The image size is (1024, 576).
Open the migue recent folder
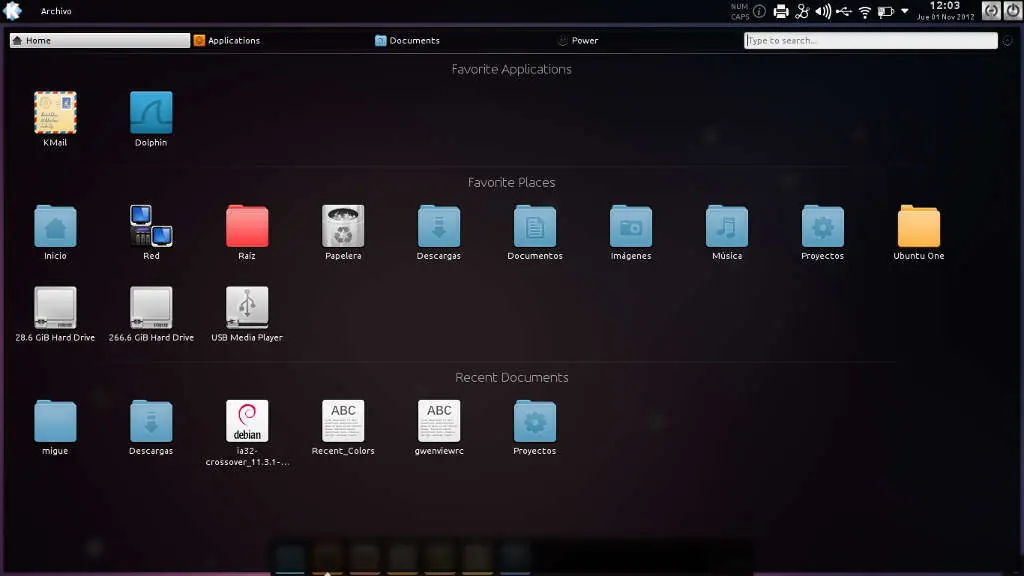coord(55,427)
